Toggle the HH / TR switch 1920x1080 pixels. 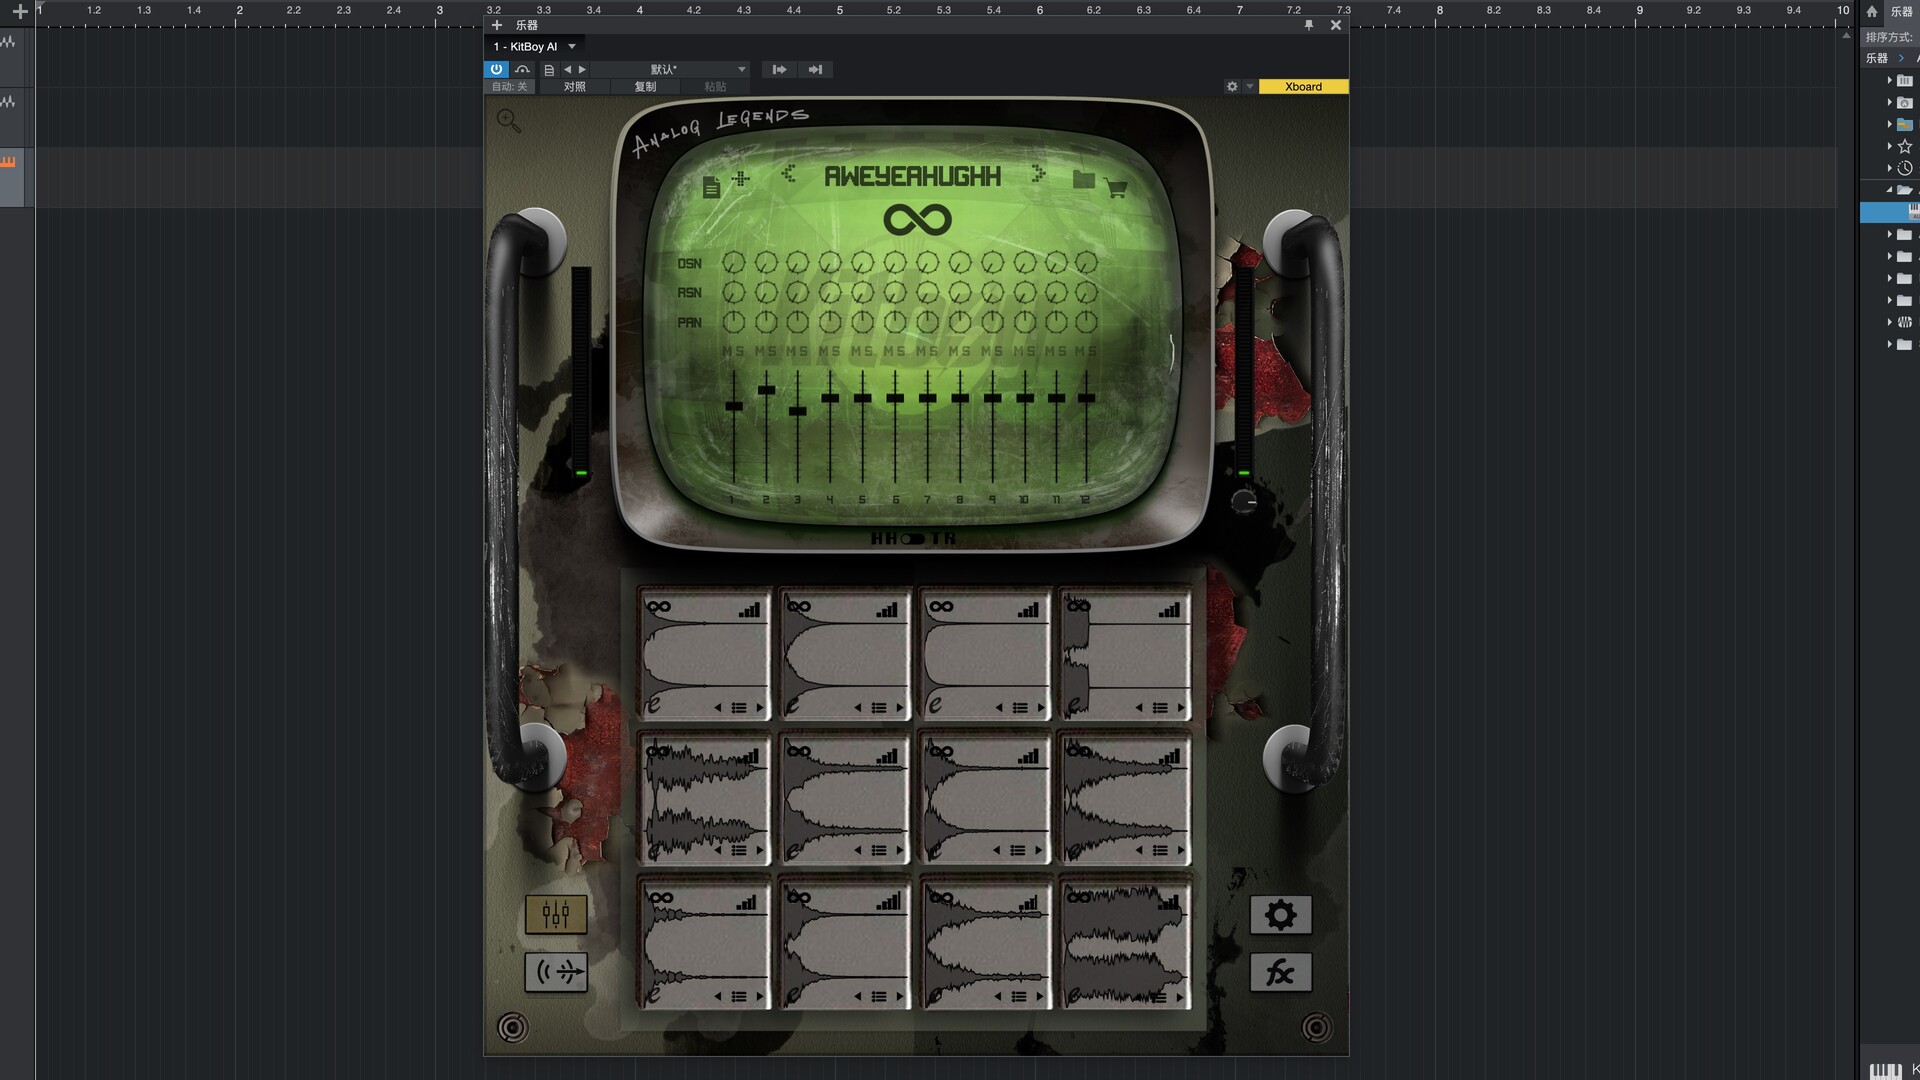(913, 539)
